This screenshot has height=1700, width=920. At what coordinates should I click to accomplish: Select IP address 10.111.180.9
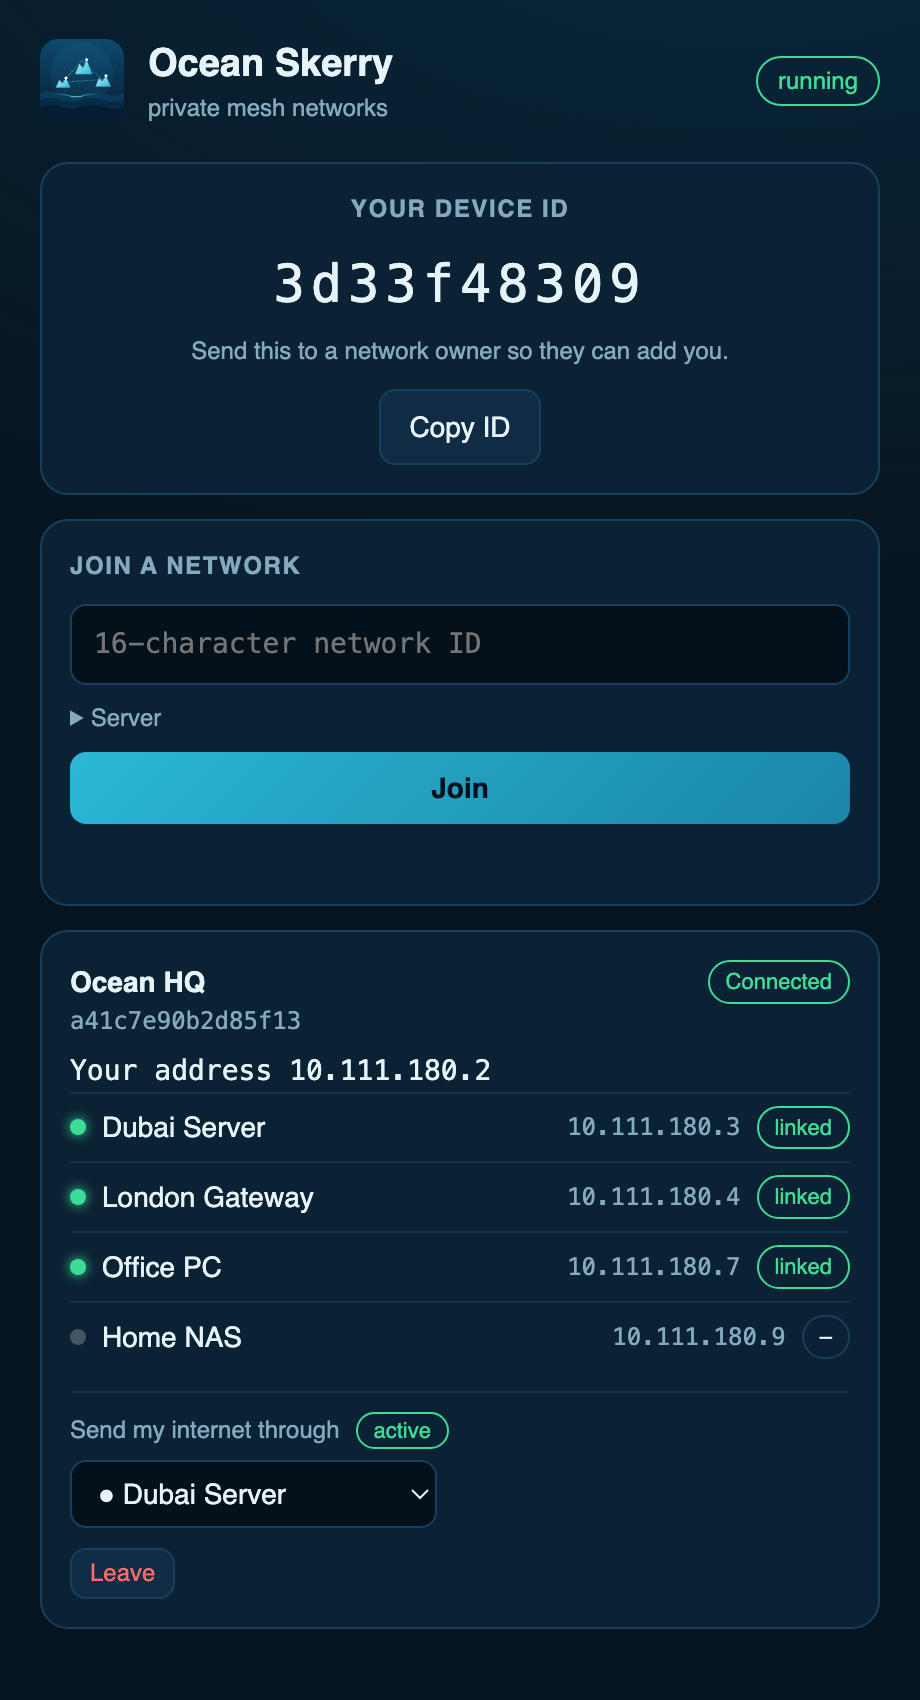click(699, 1337)
